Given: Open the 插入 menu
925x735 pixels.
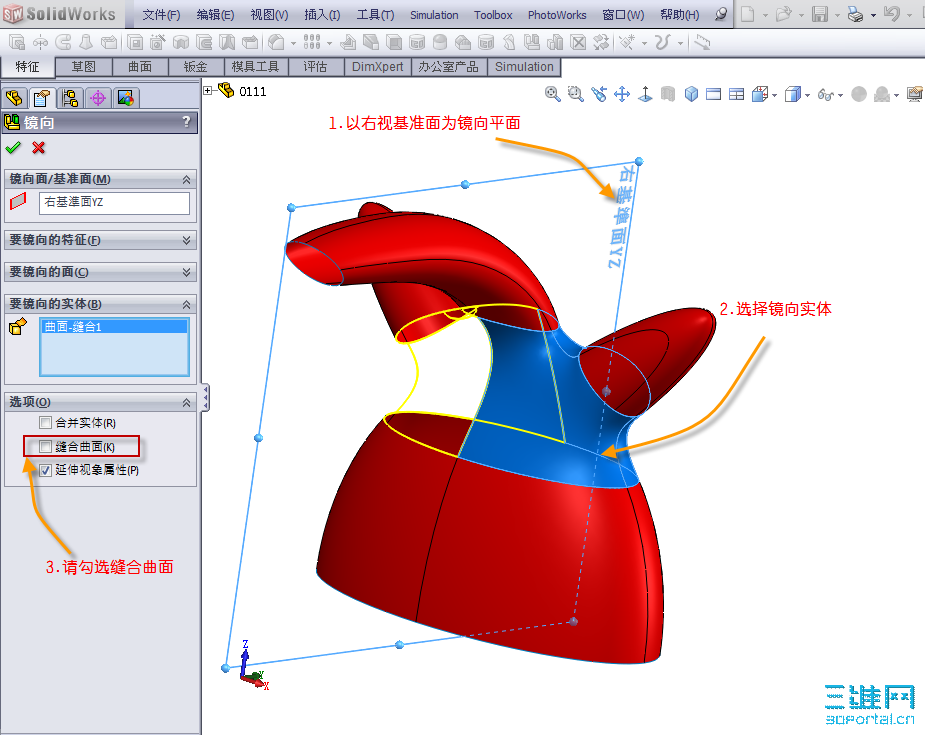Looking at the screenshot, I should tap(322, 15).
